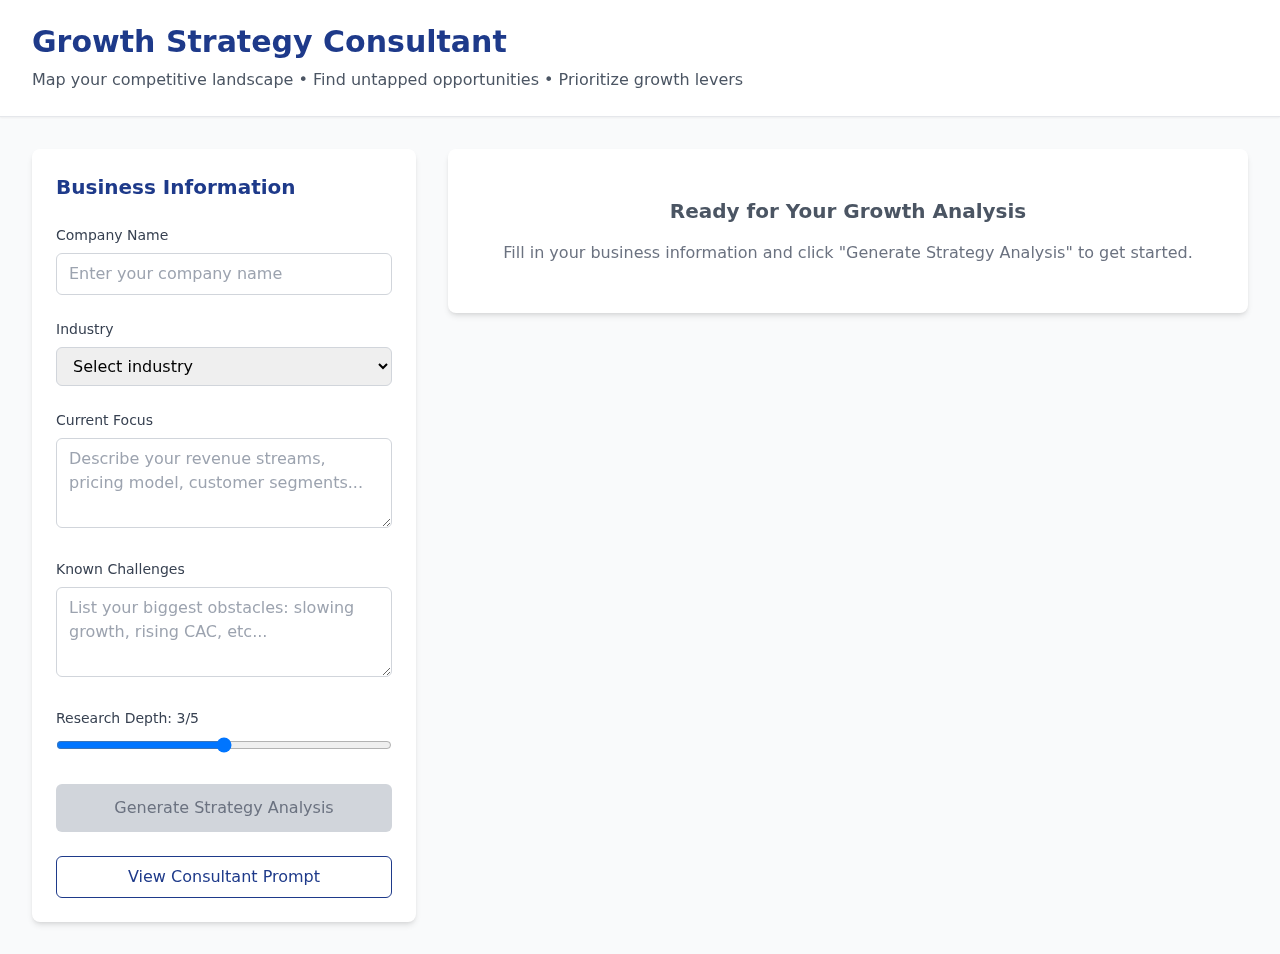Expand the industry selection list
Screen dimensions: 1280x954
(223, 366)
